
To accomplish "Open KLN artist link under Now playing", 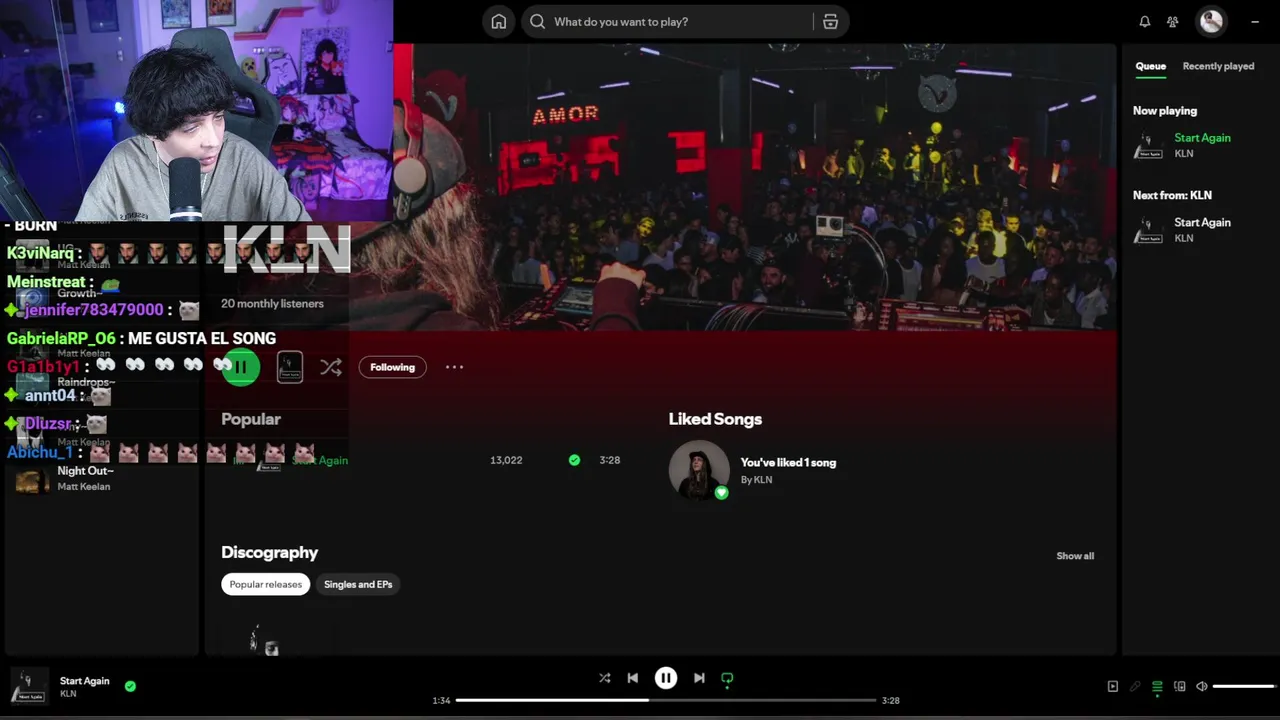I will [x=1184, y=154].
